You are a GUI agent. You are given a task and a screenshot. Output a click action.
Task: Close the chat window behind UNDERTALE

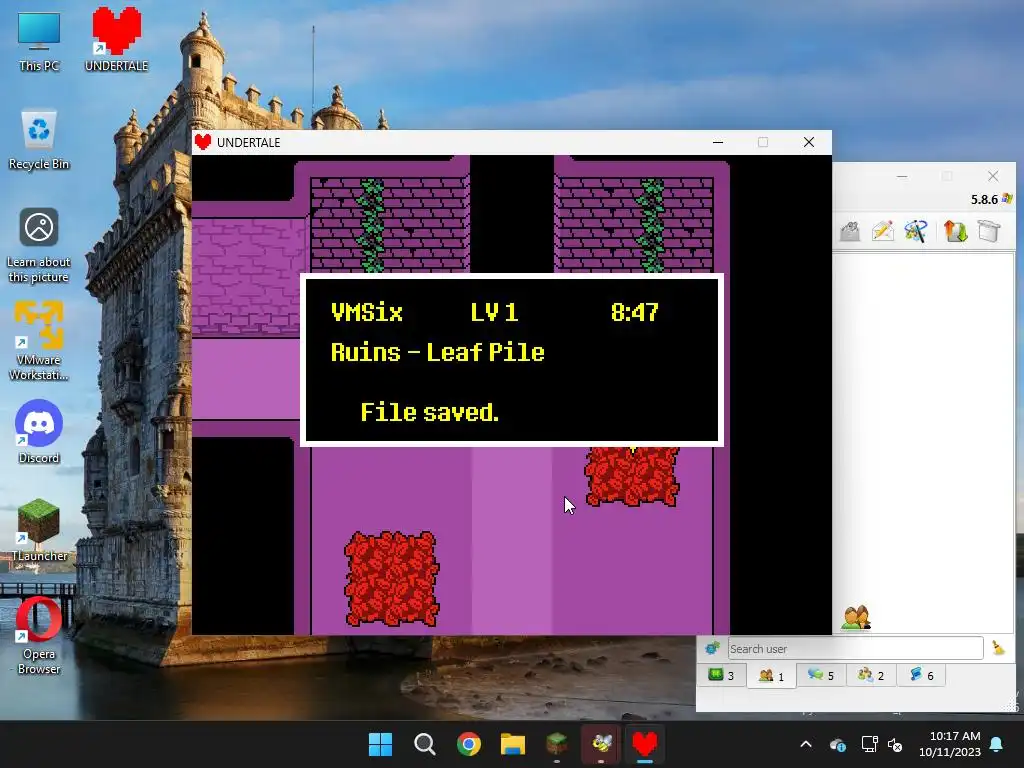(993, 176)
